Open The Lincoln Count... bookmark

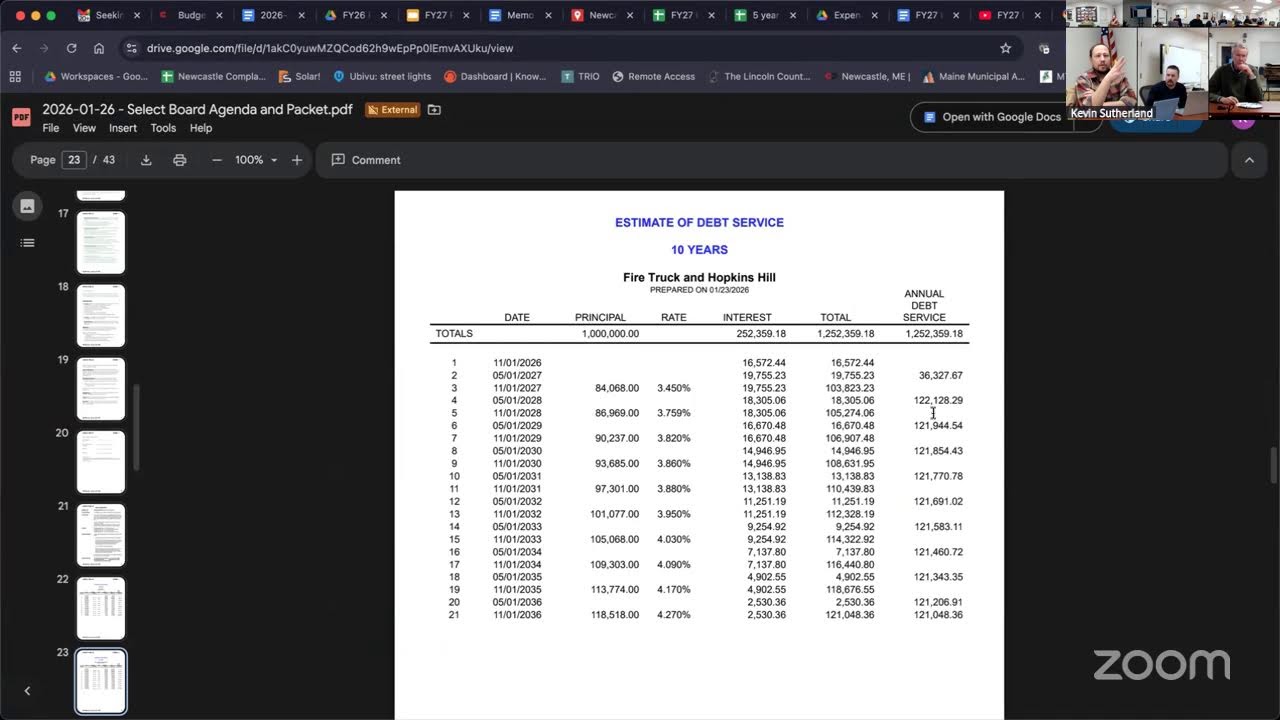point(759,76)
